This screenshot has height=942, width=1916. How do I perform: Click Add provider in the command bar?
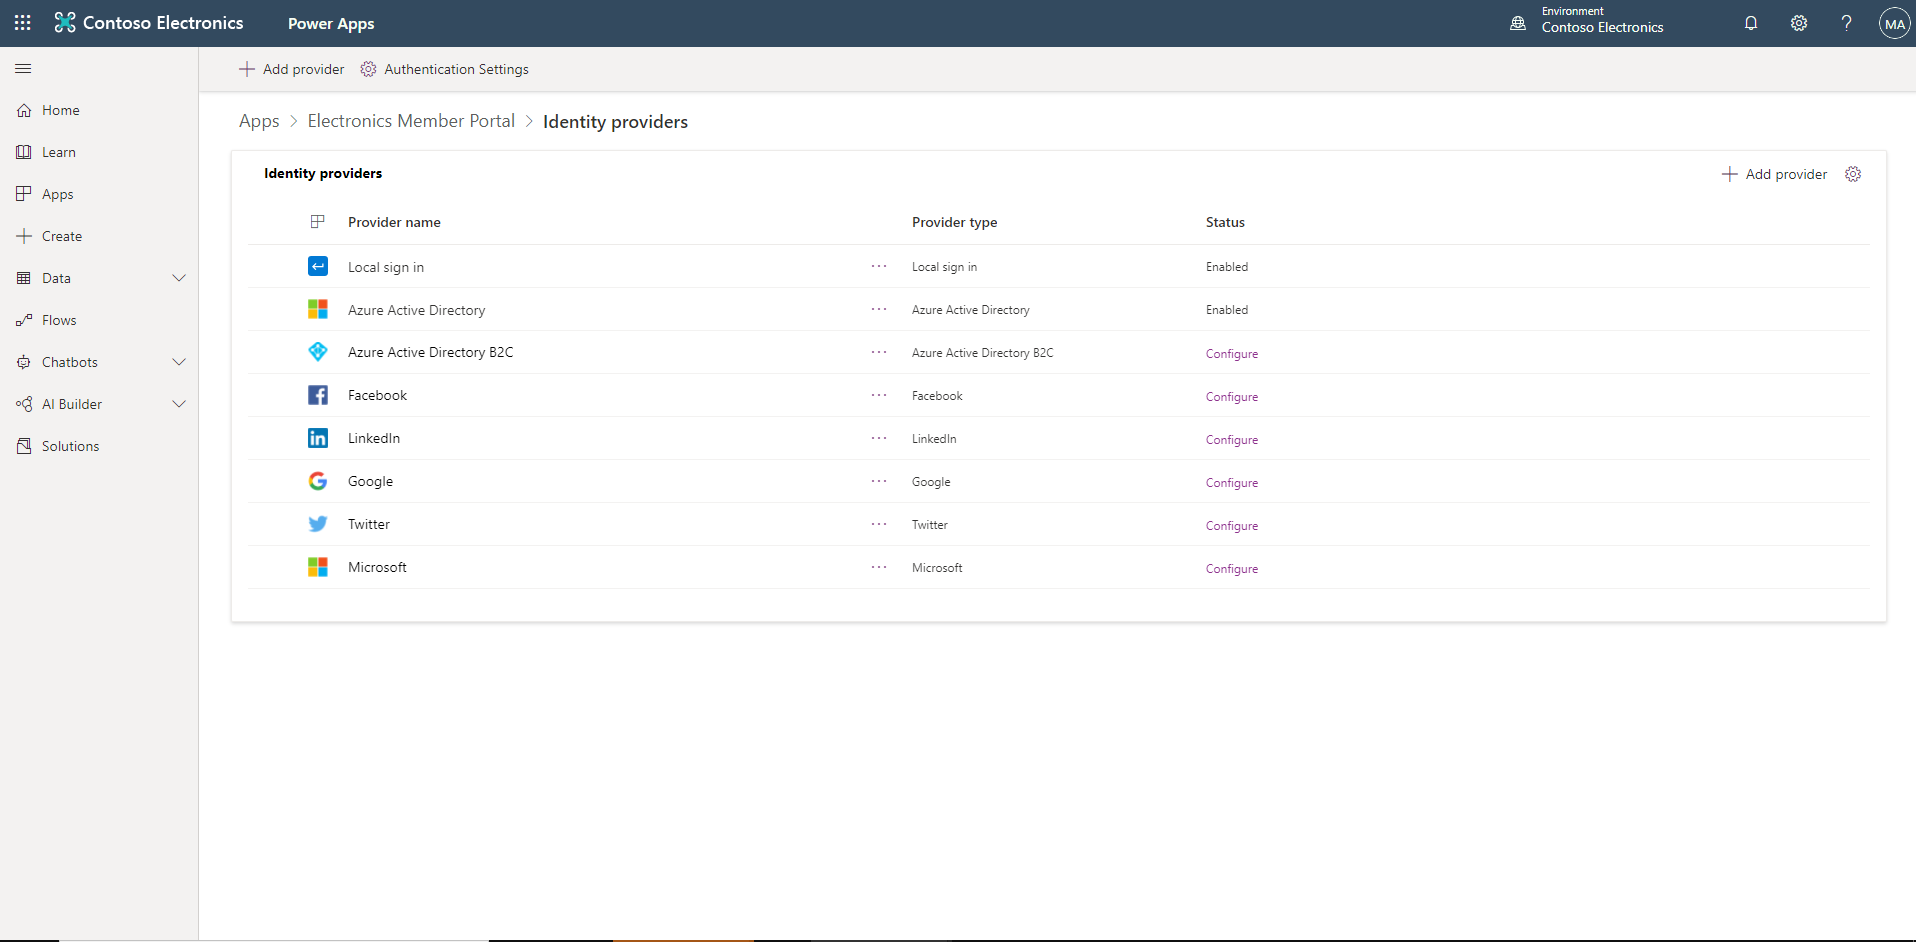pyautogui.click(x=292, y=69)
